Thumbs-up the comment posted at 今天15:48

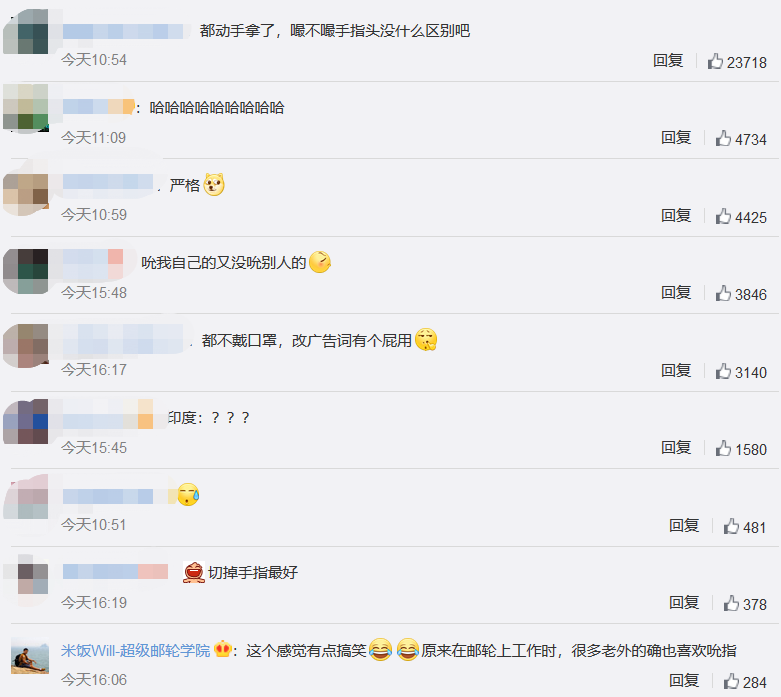pos(723,293)
